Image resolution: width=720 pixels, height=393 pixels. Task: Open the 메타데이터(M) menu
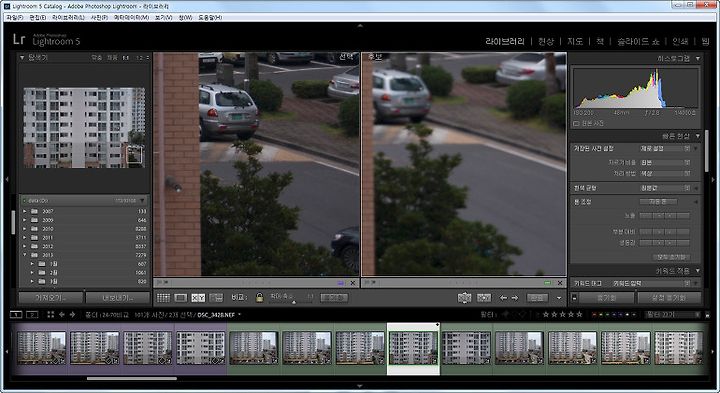coord(131,17)
